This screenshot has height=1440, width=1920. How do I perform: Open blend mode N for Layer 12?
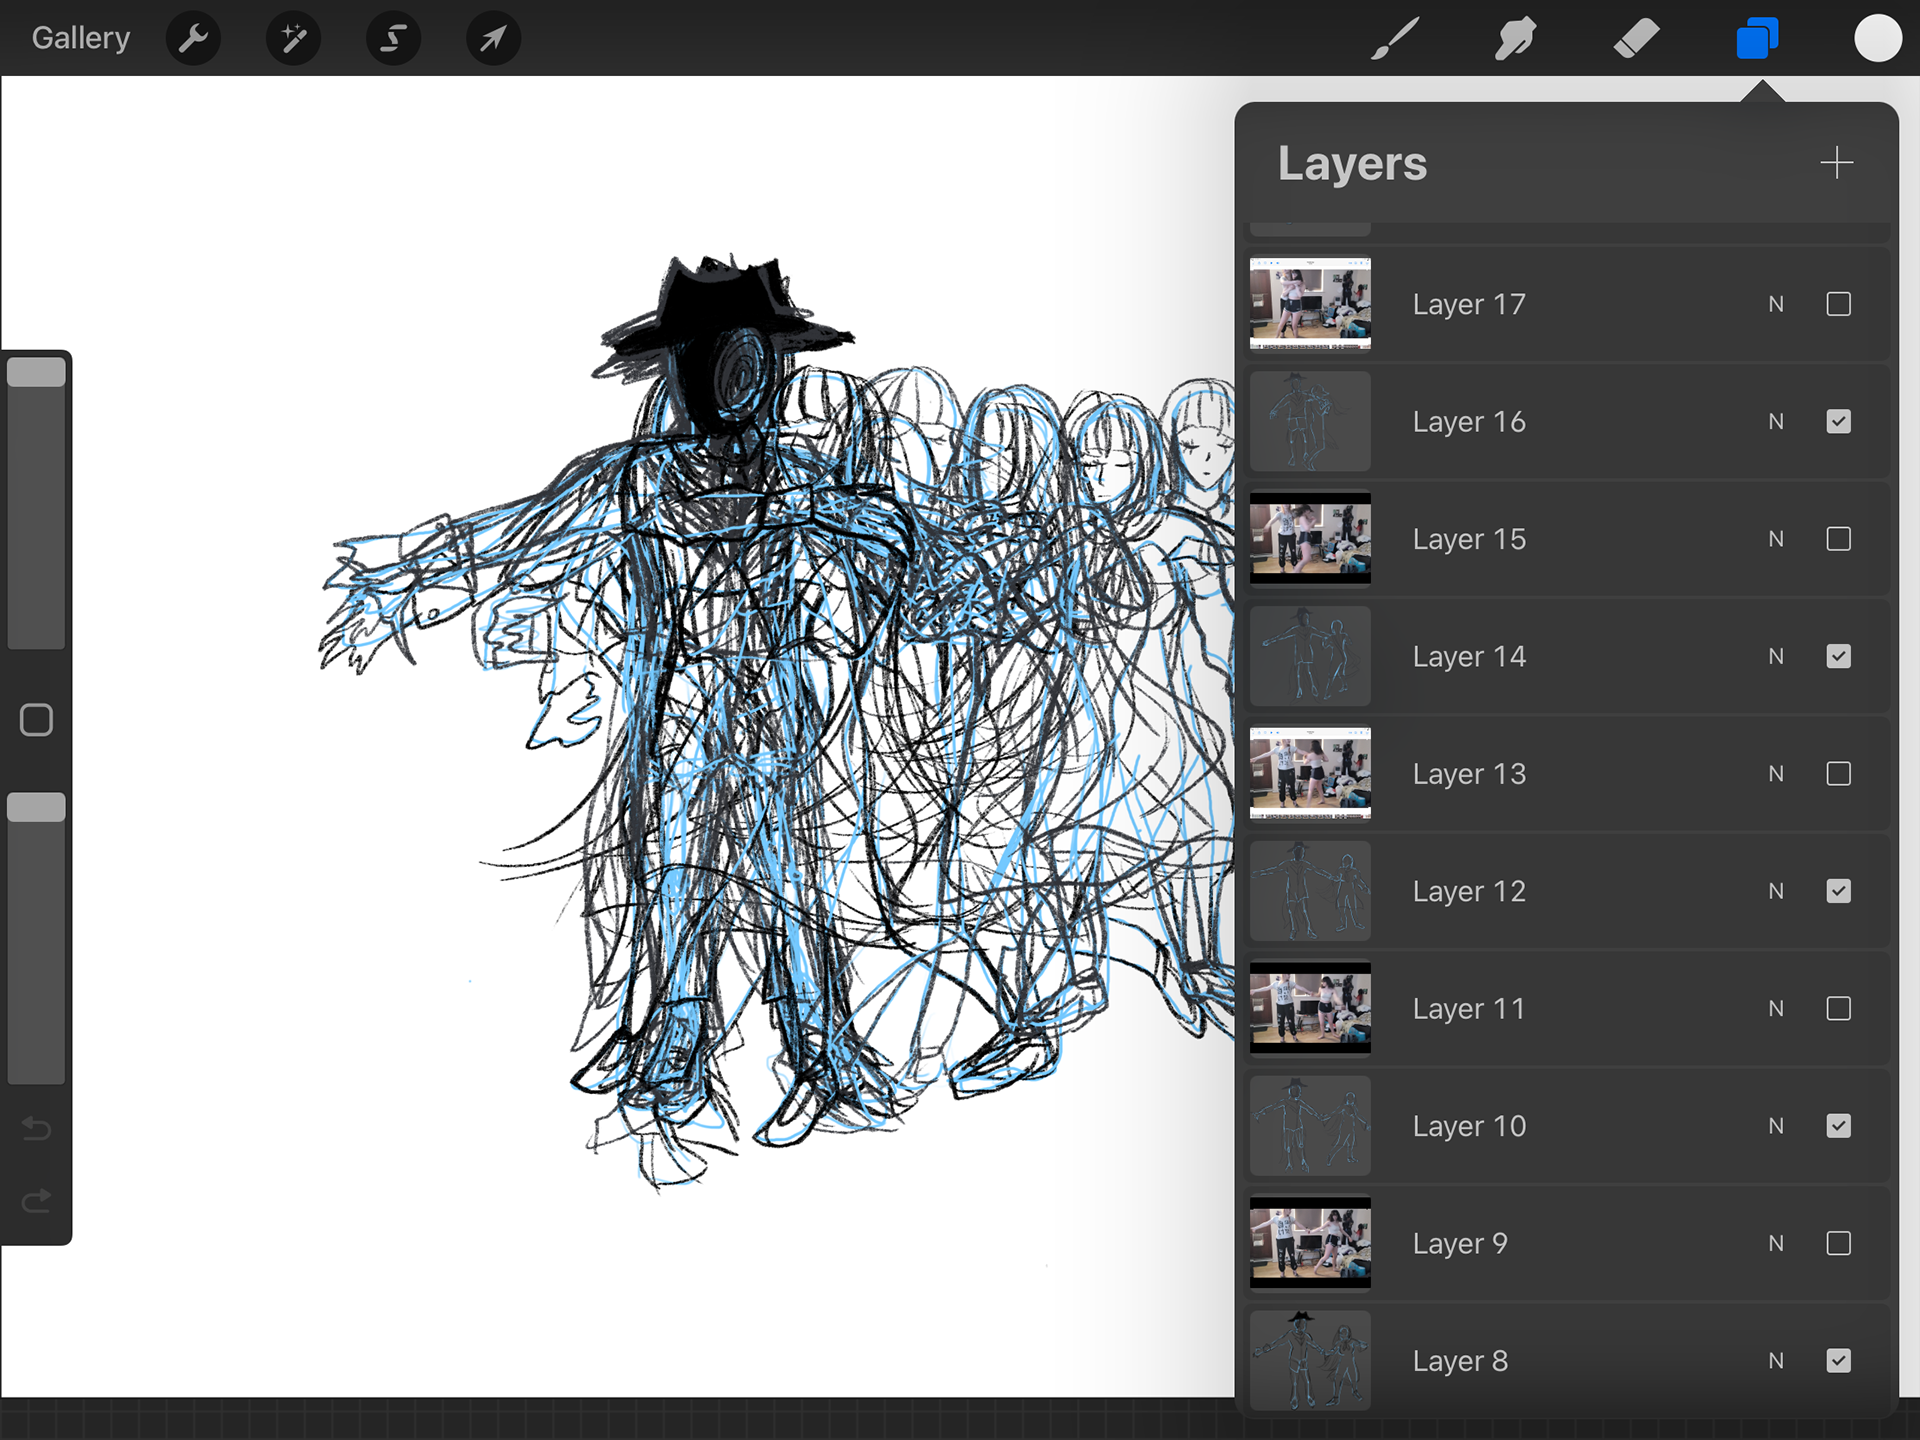click(1776, 891)
